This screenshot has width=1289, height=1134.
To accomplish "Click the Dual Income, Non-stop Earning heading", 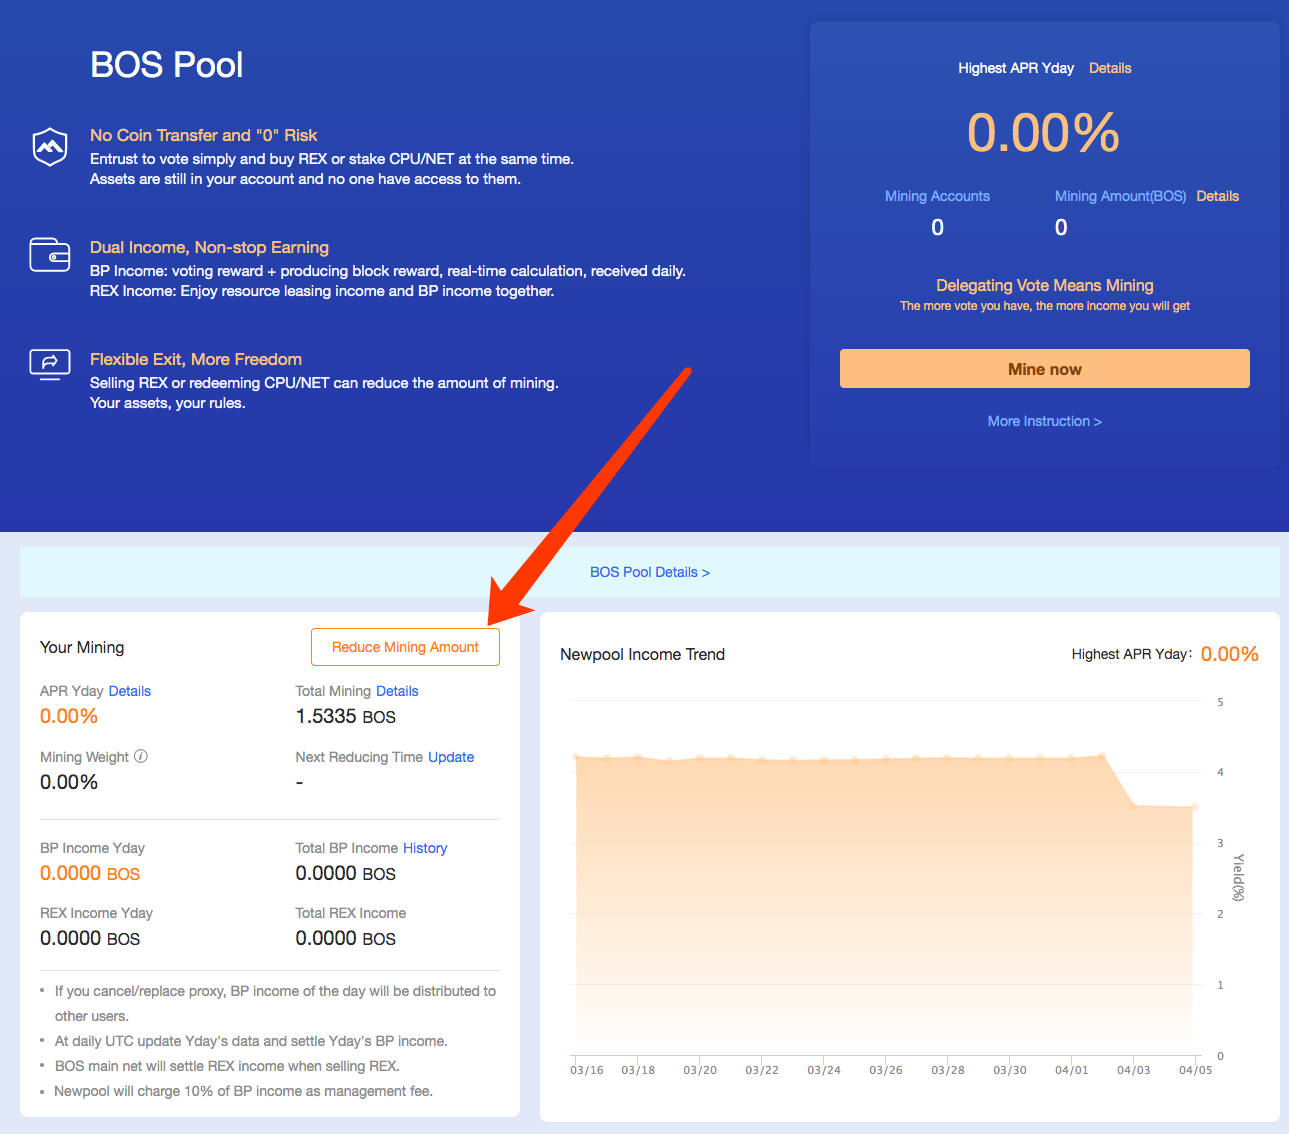I will click(209, 247).
